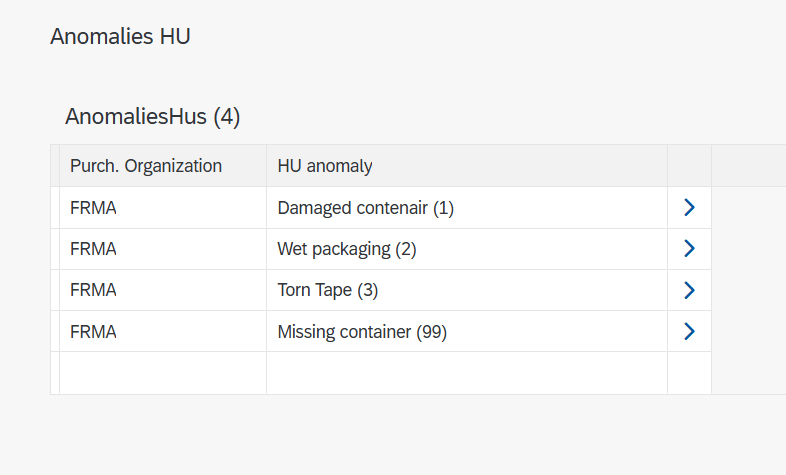Open HU anomaly column header menu
786x475 pixels.
(x=325, y=166)
